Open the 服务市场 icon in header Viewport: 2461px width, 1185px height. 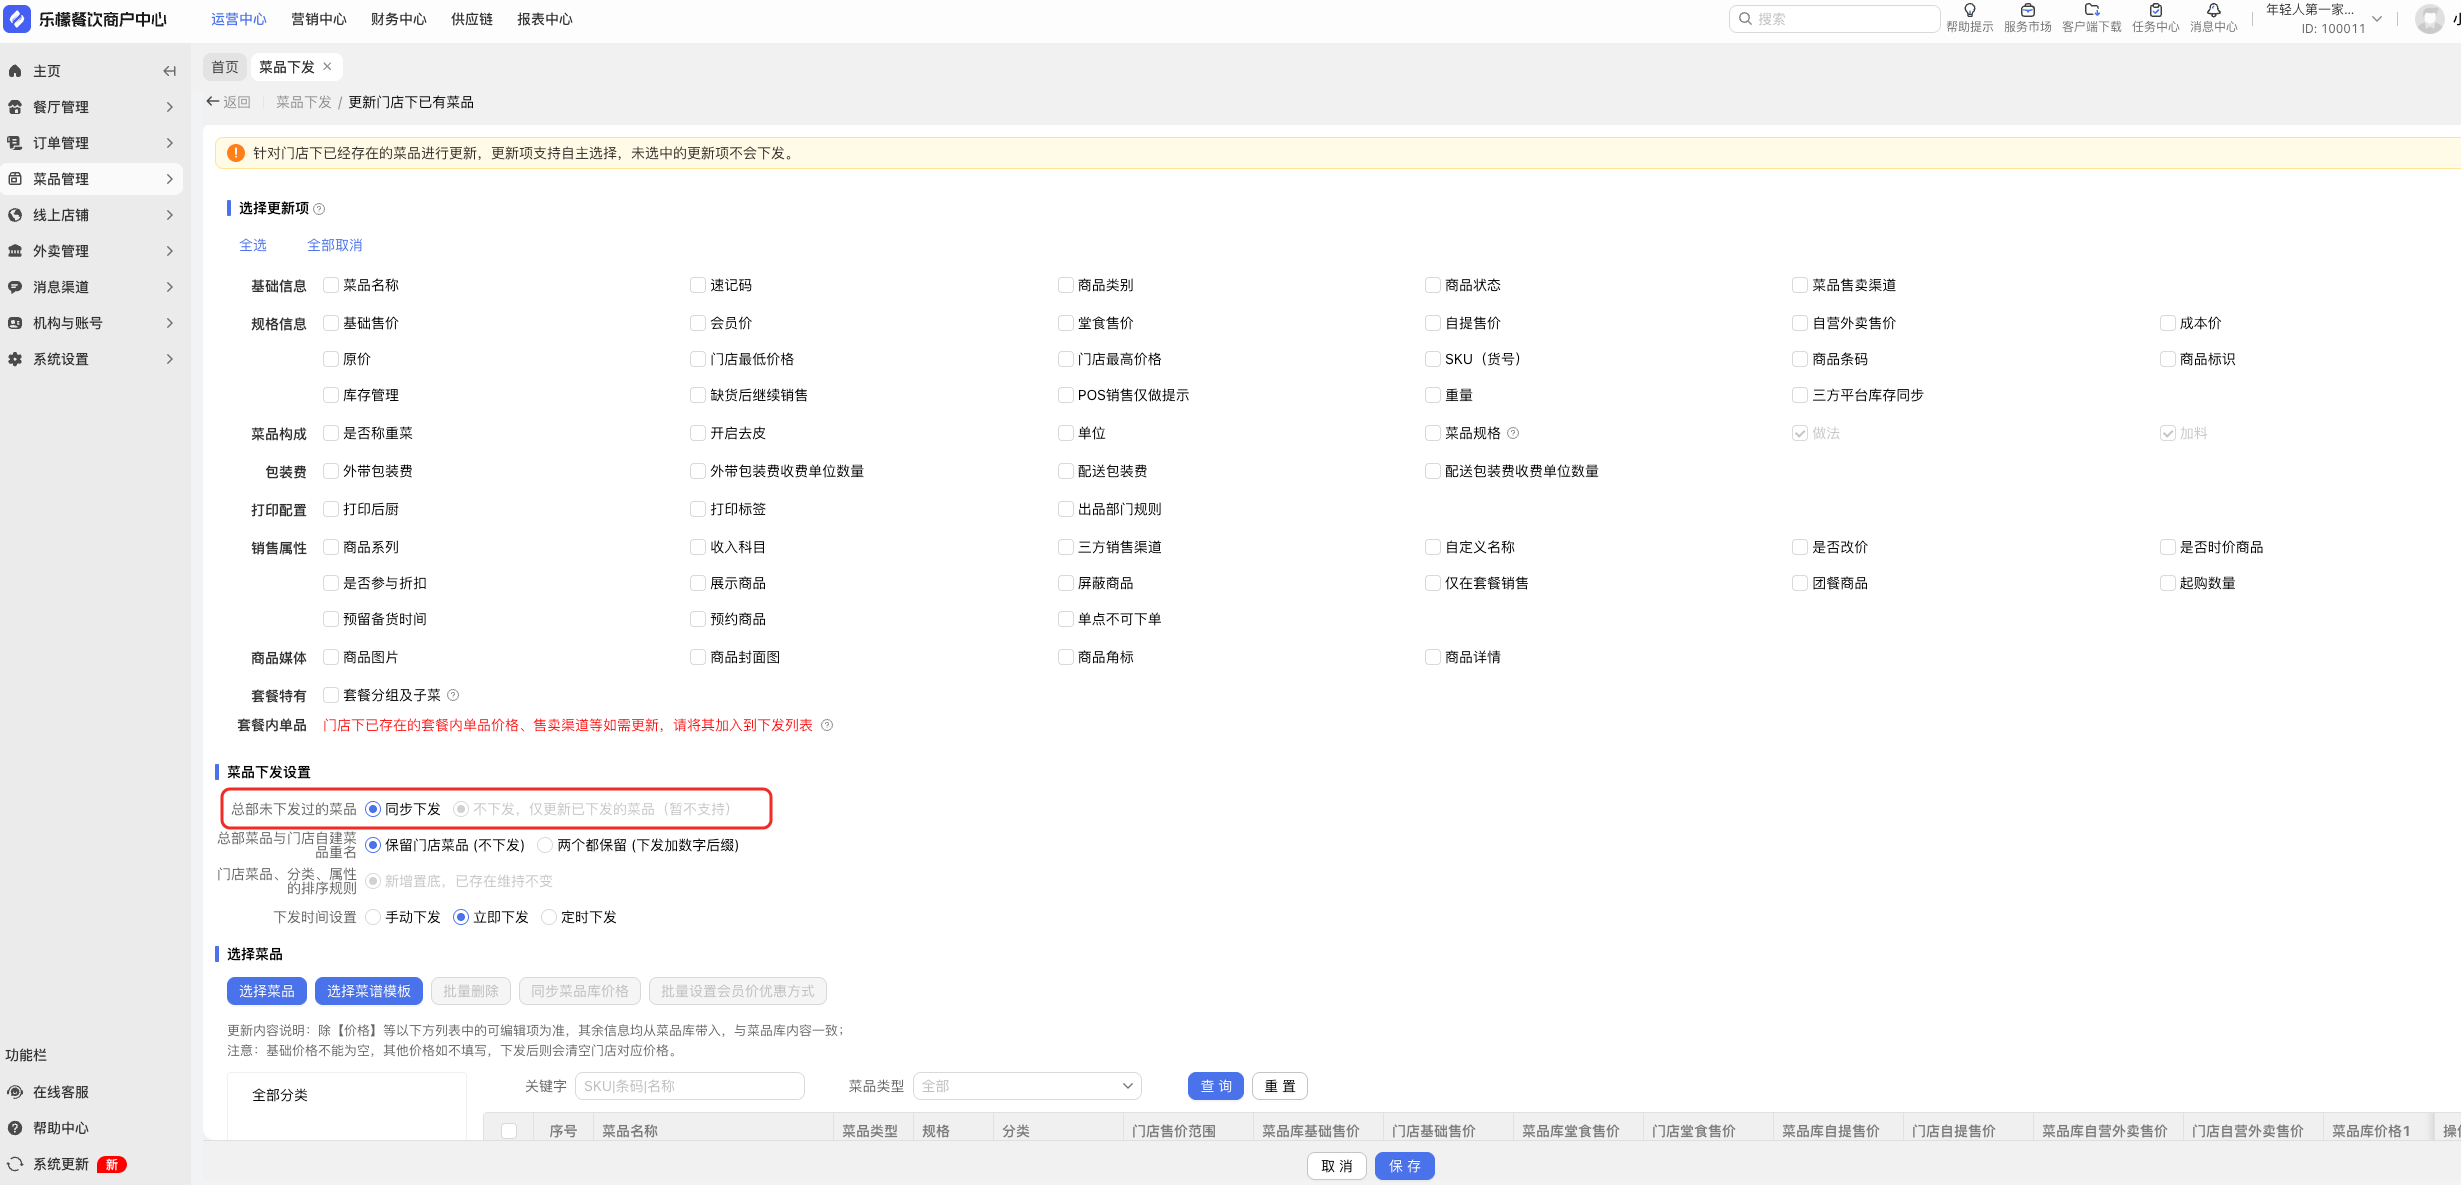(x=2027, y=11)
